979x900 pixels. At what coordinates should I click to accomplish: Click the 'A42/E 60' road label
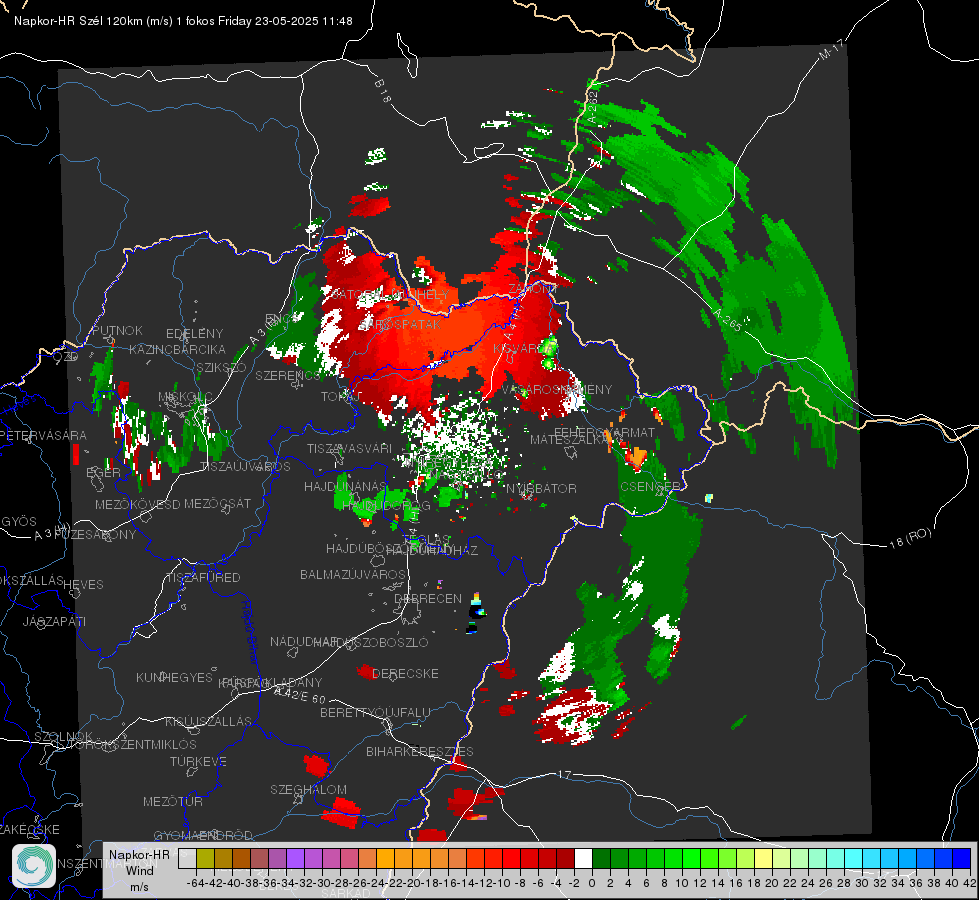(300, 695)
